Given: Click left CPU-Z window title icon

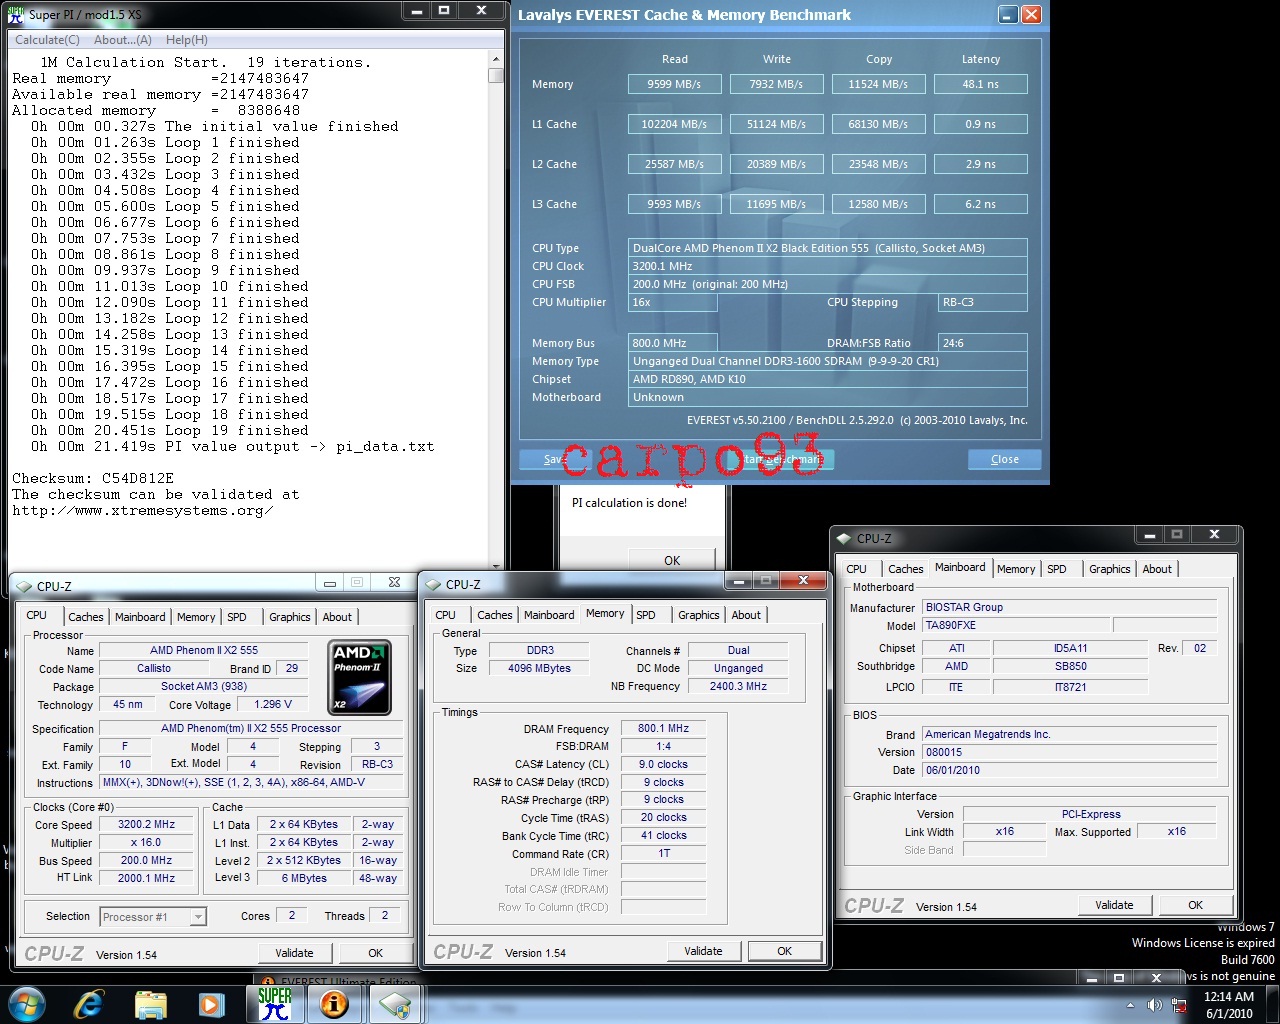Looking at the screenshot, I should pyautogui.click(x=24, y=586).
